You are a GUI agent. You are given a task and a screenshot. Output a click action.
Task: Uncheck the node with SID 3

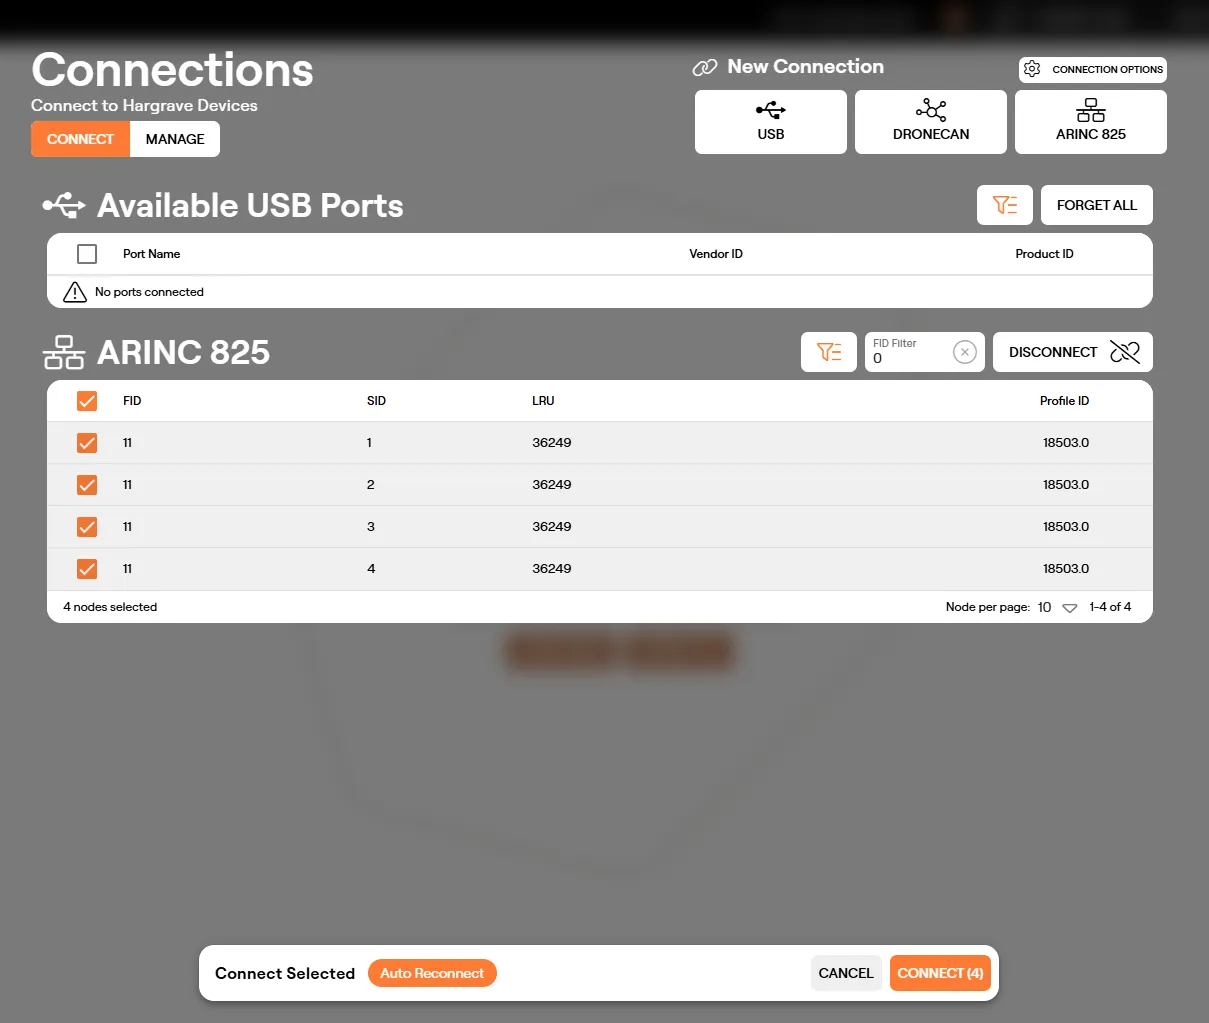87,527
